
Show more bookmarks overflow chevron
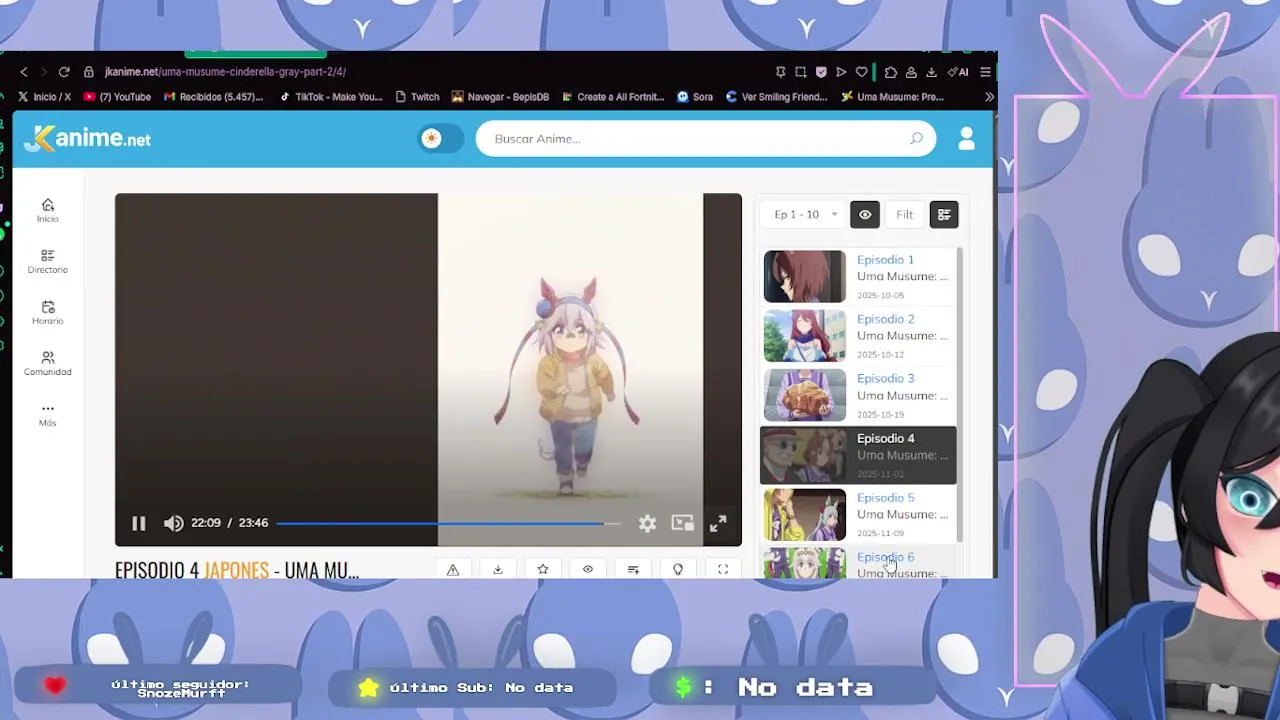tap(989, 97)
